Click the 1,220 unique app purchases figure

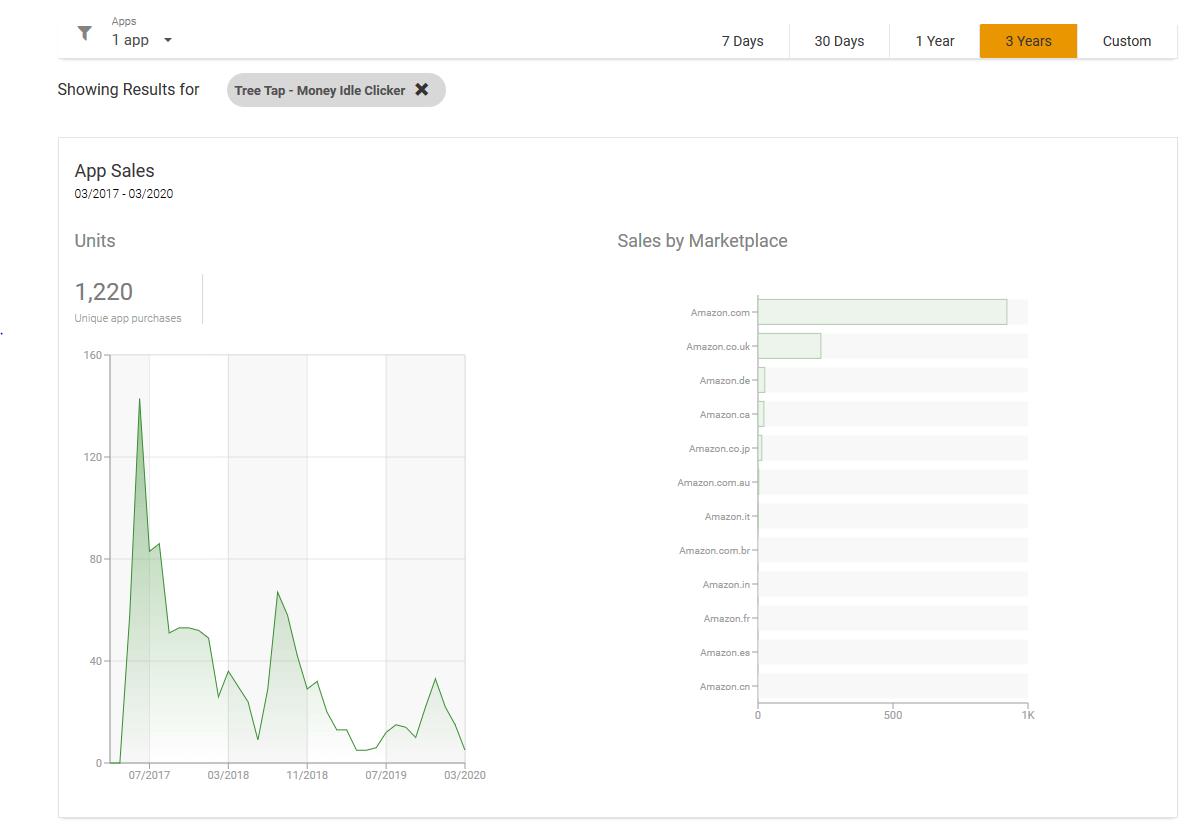104,292
